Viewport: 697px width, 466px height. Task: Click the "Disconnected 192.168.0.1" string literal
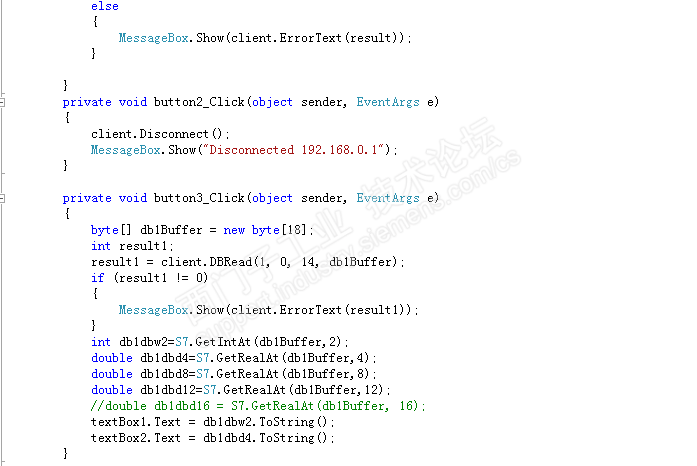click(295, 150)
